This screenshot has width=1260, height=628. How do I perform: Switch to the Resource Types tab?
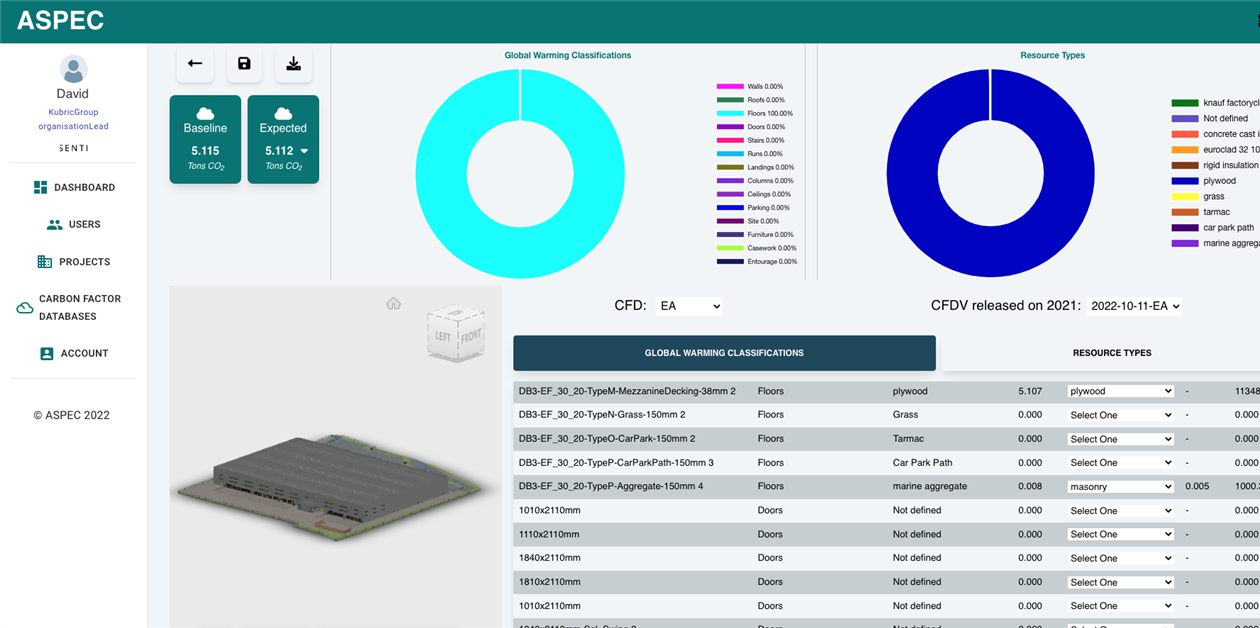click(x=1111, y=353)
